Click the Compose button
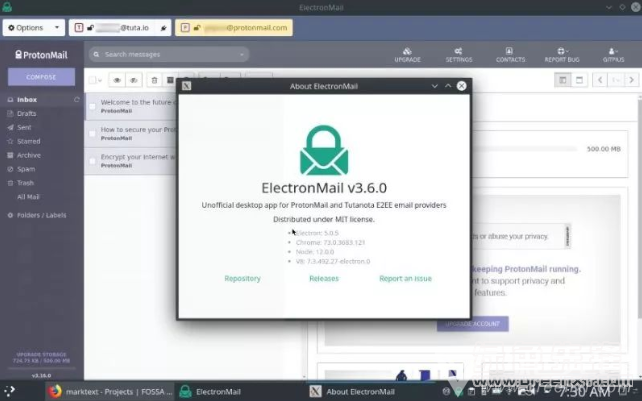Image resolution: width=642 pixels, height=401 pixels. pos(41,77)
